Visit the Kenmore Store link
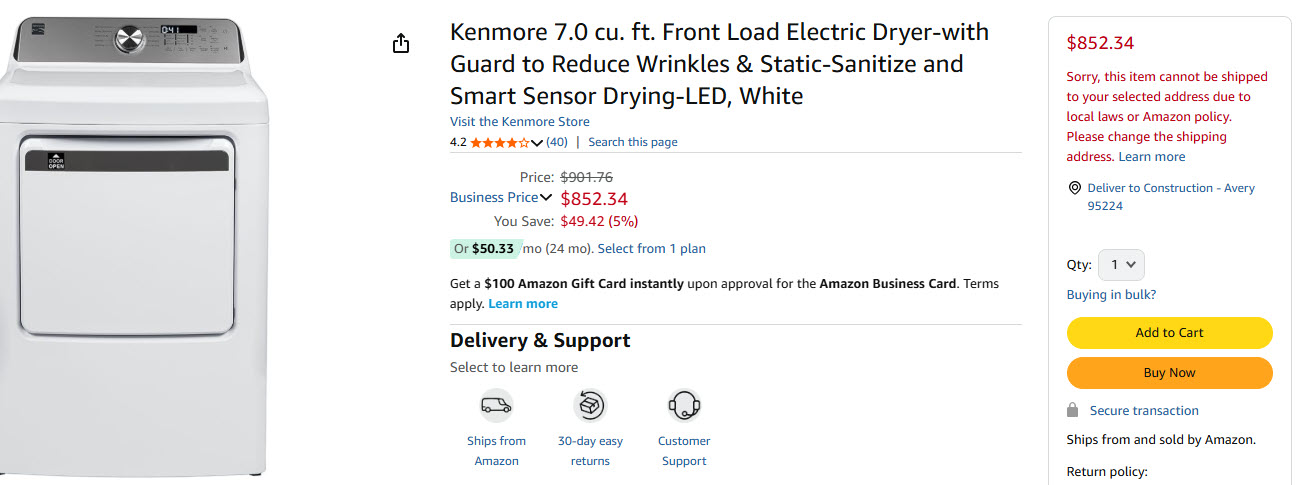The width and height of the screenshot is (1299, 485). pyautogui.click(x=520, y=122)
